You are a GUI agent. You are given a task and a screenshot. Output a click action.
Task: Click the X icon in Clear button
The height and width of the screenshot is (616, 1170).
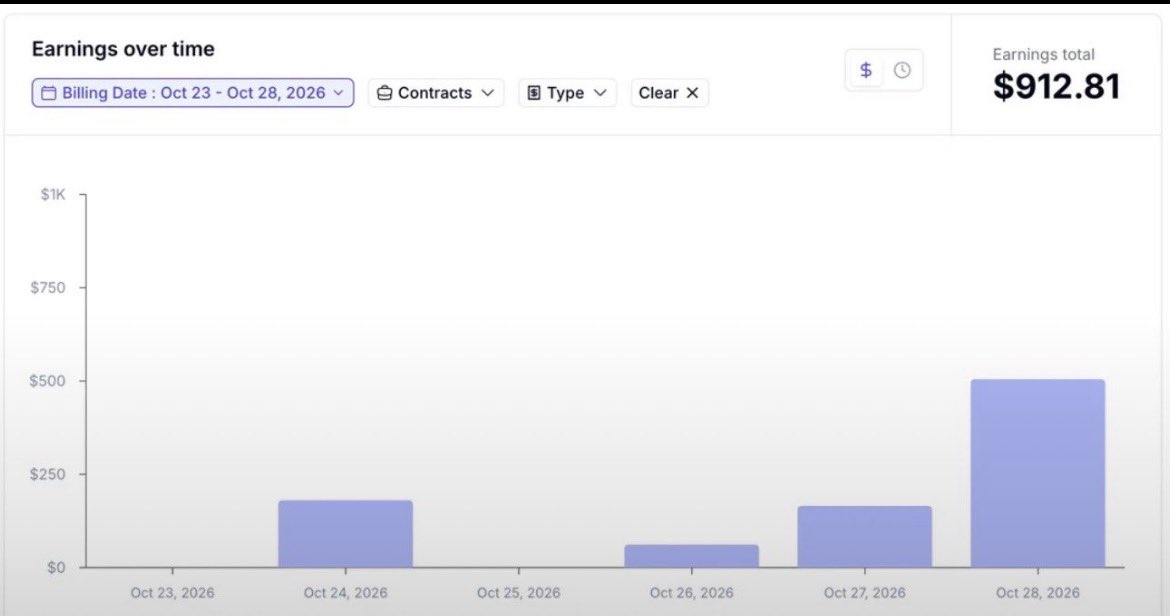[692, 93]
